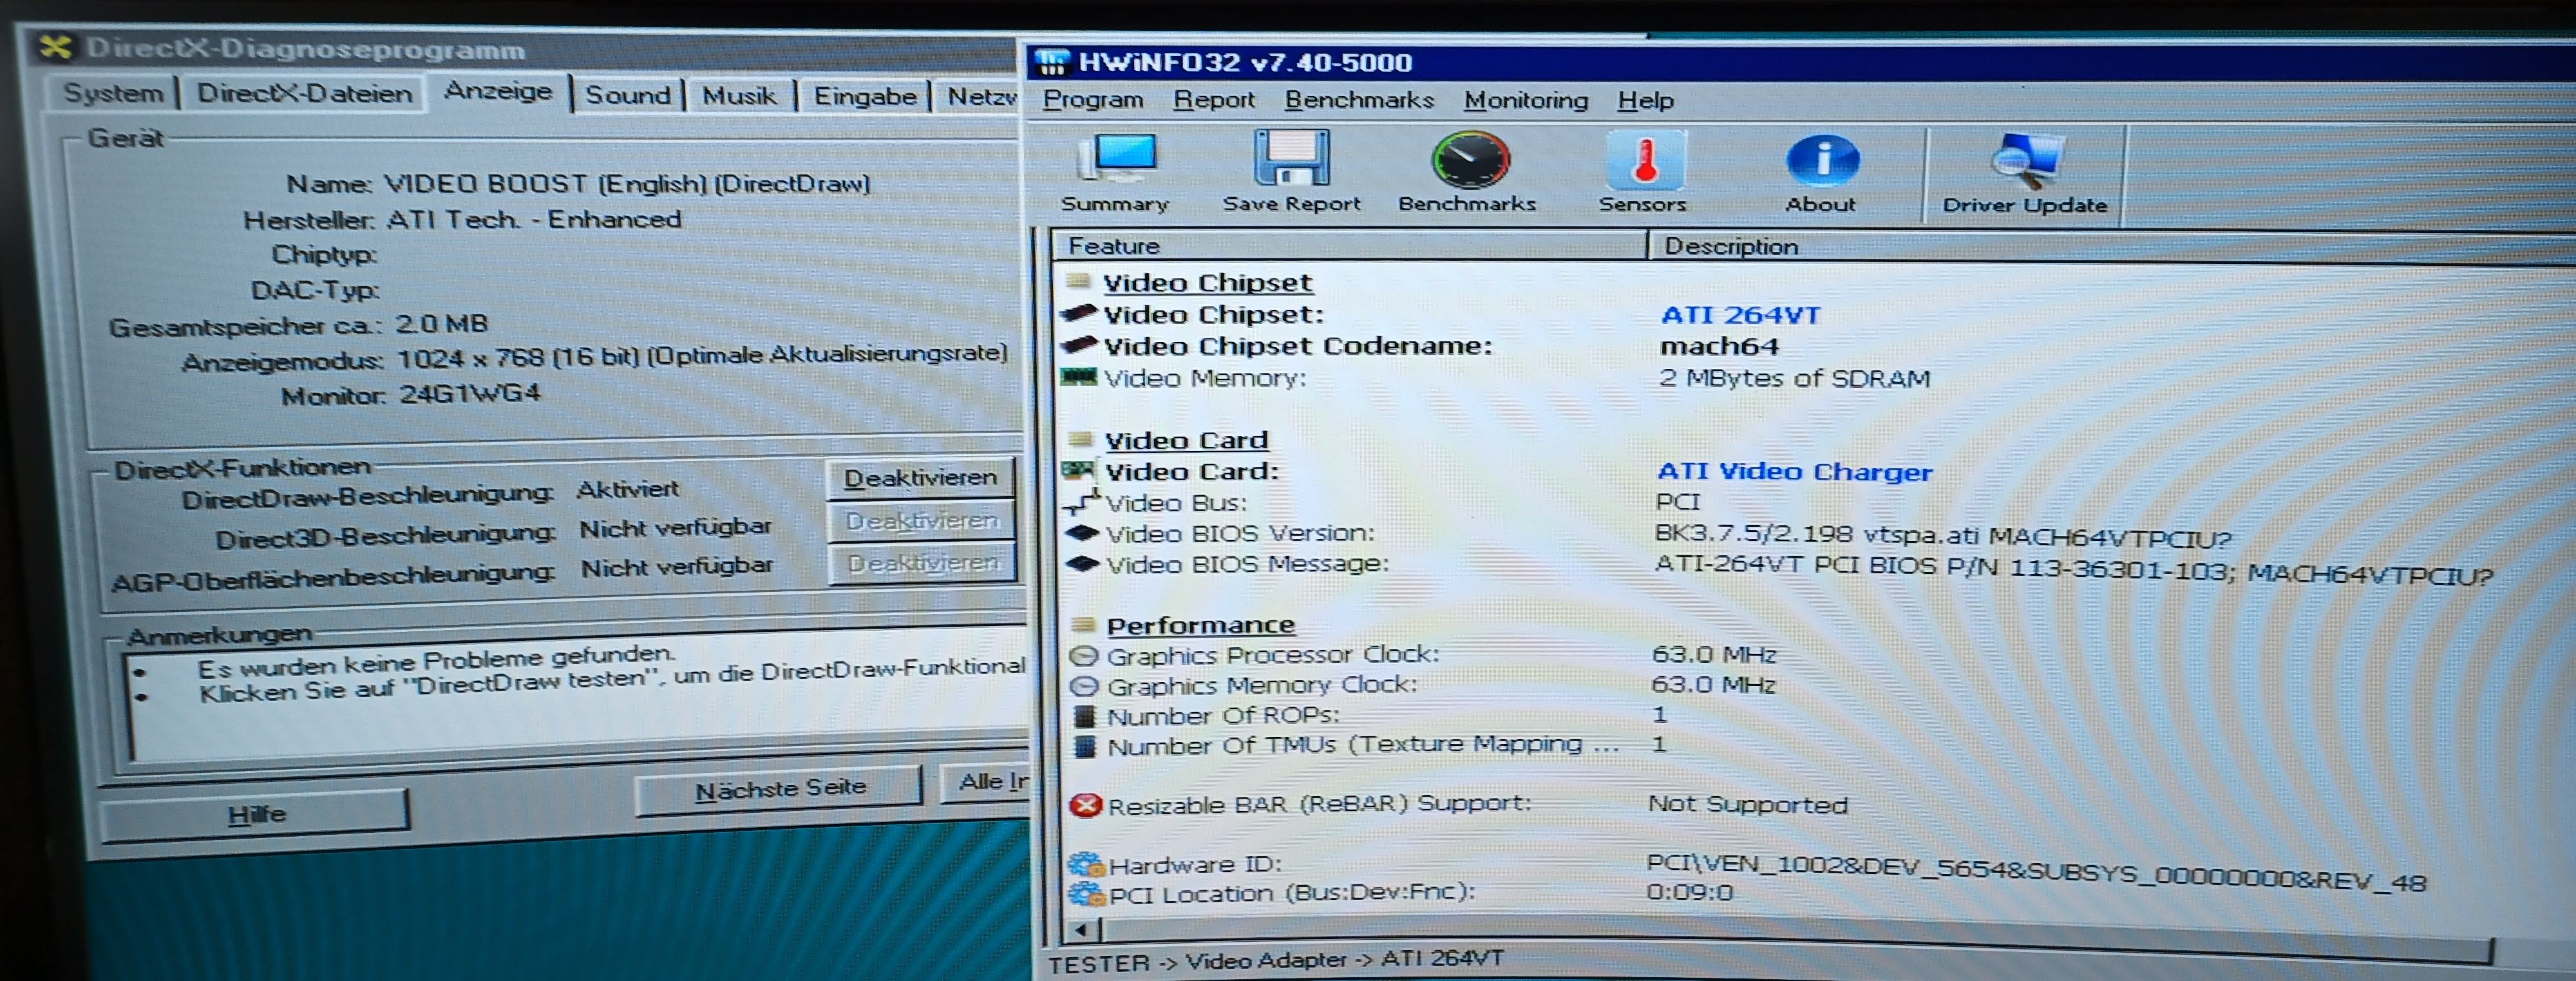Click the clock icon for Graphics Processor Clock
The width and height of the screenshot is (2576, 981).
[1084, 656]
